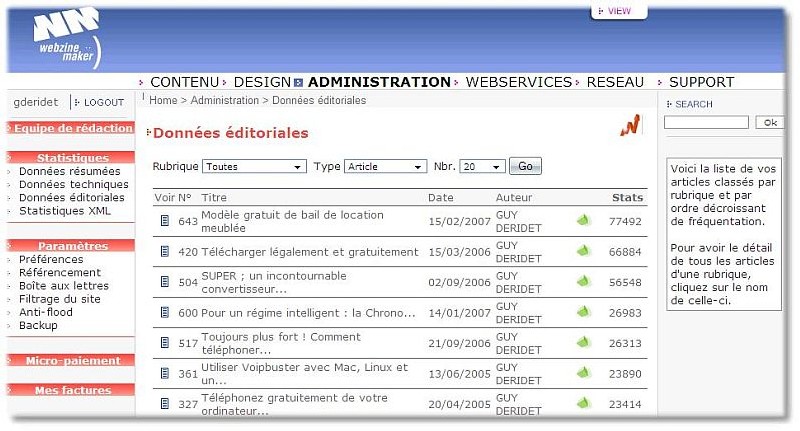Click green stats icon for article 327
The height and width of the screenshot is (431, 800).
(x=583, y=403)
